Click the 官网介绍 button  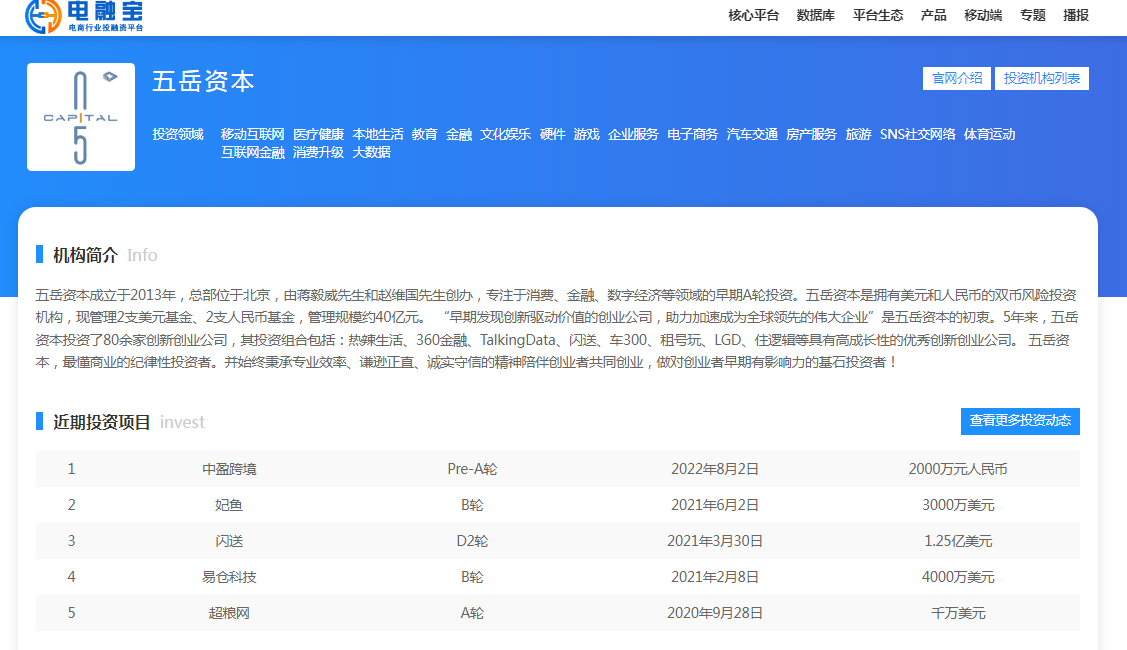[x=957, y=78]
